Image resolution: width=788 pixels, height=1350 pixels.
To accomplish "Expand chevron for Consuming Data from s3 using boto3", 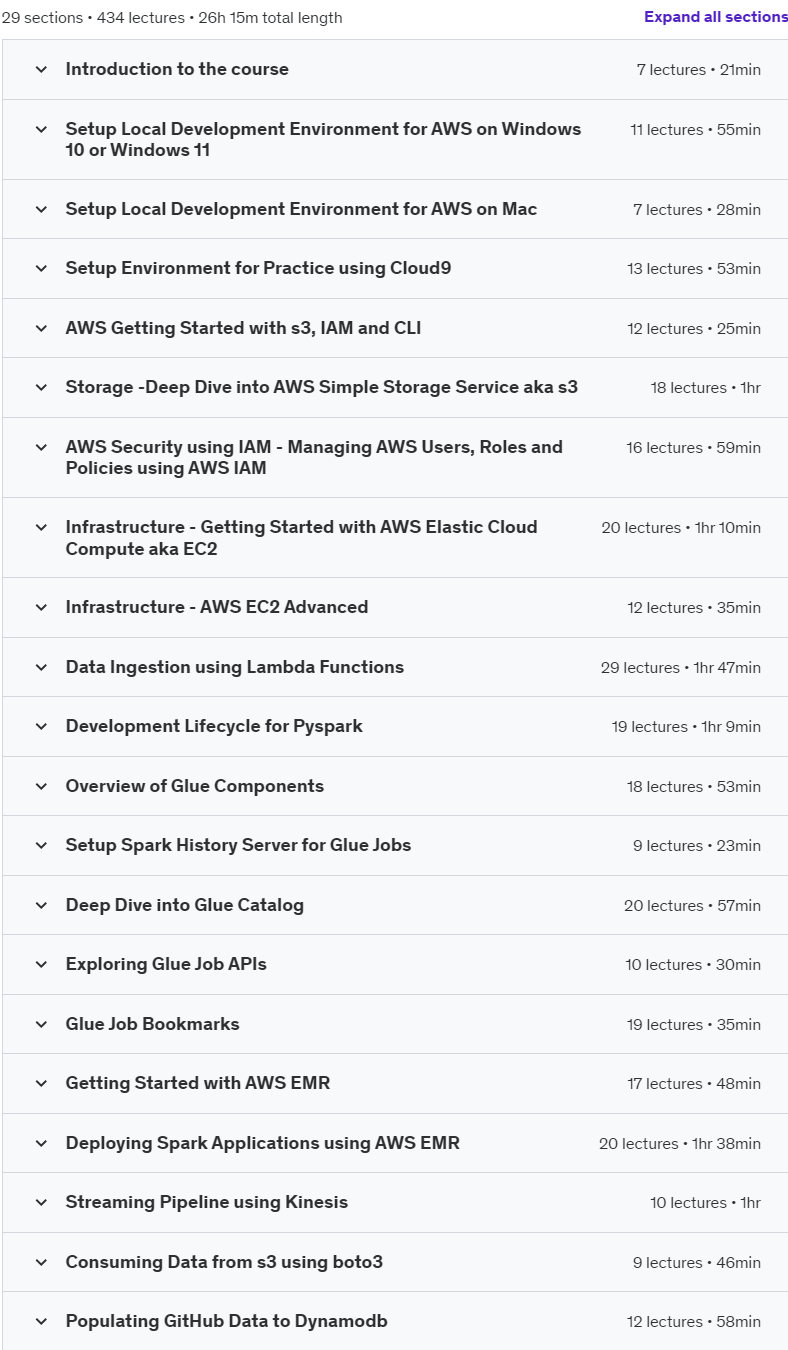I will coord(41,1262).
